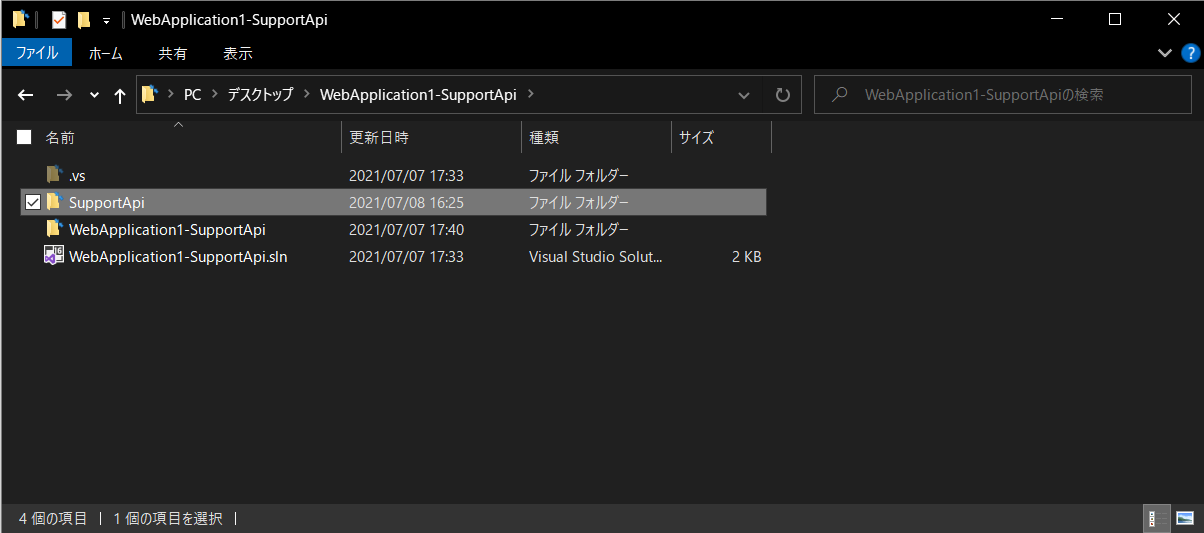This screenshot has width=1204, height=533.
Task: Minimize the Explorer window
Action: 1059,19
